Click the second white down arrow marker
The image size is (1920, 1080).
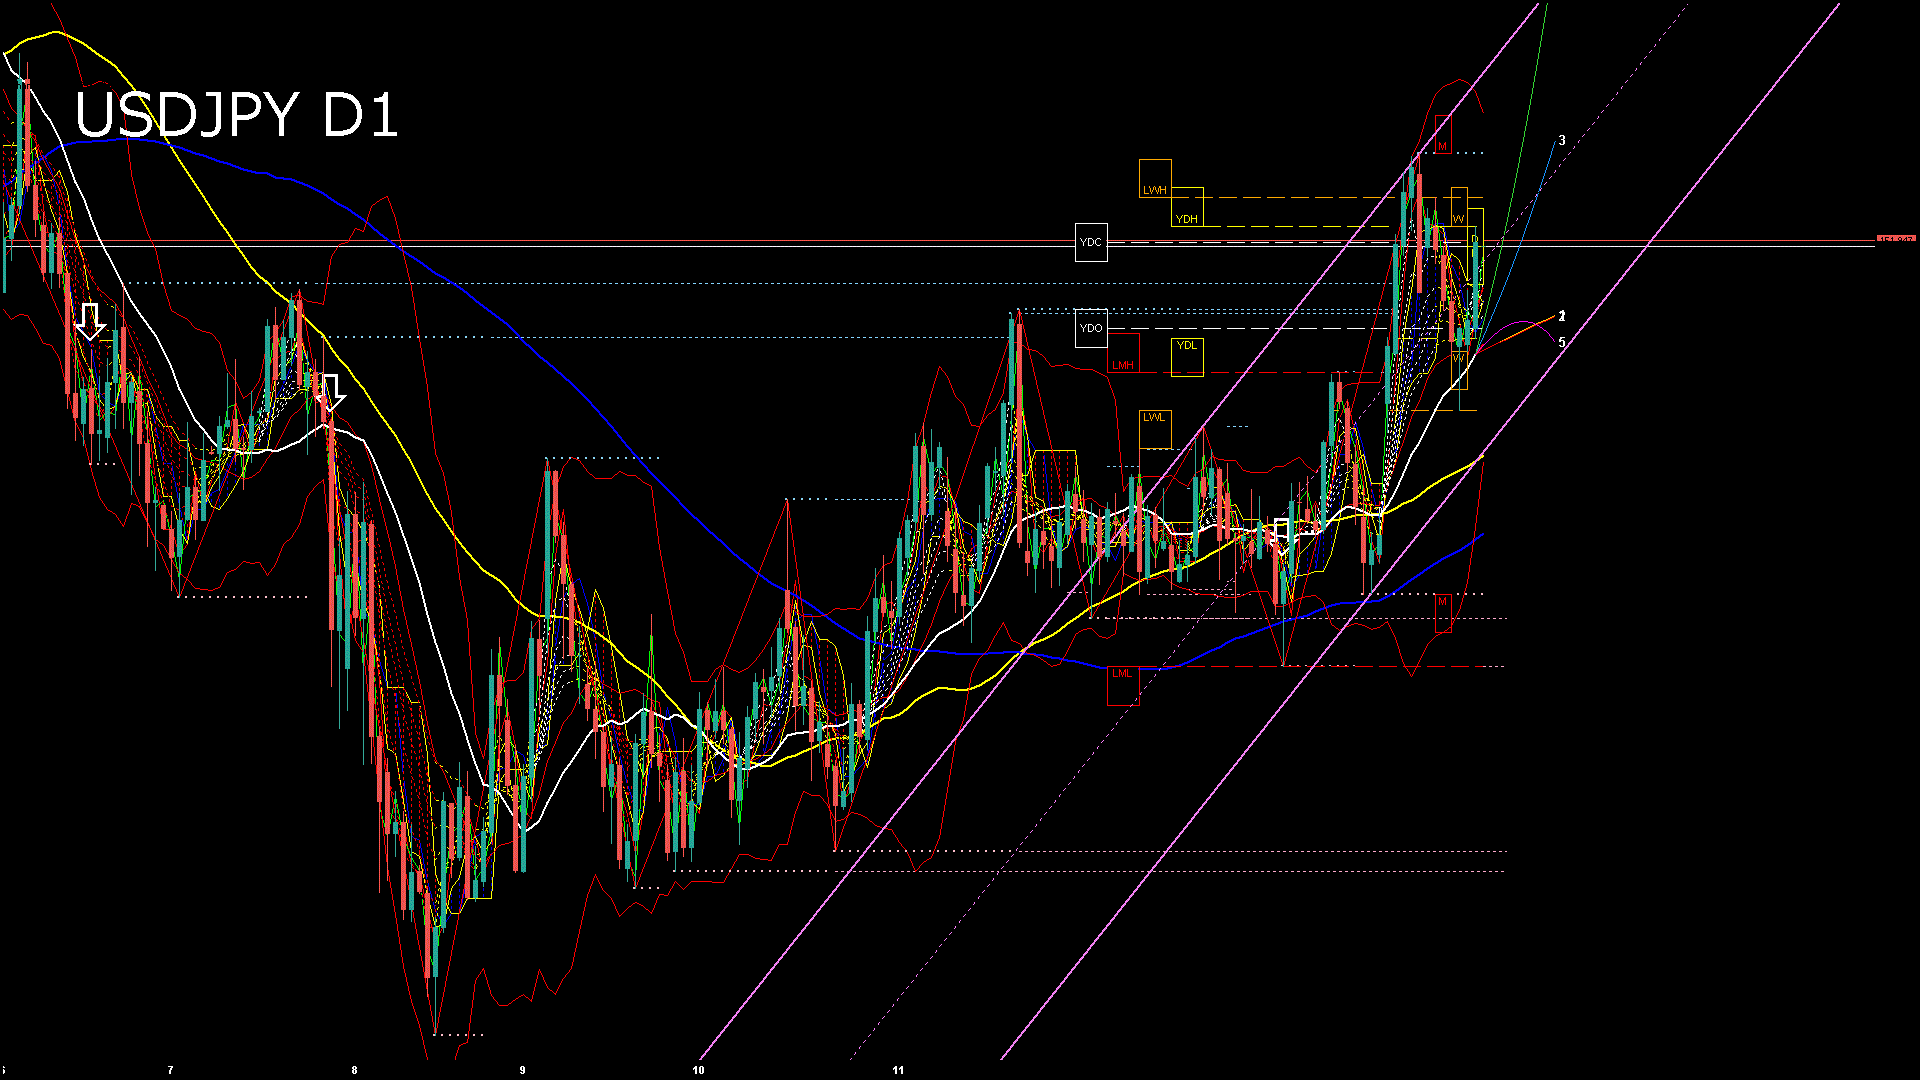[331, 392]
